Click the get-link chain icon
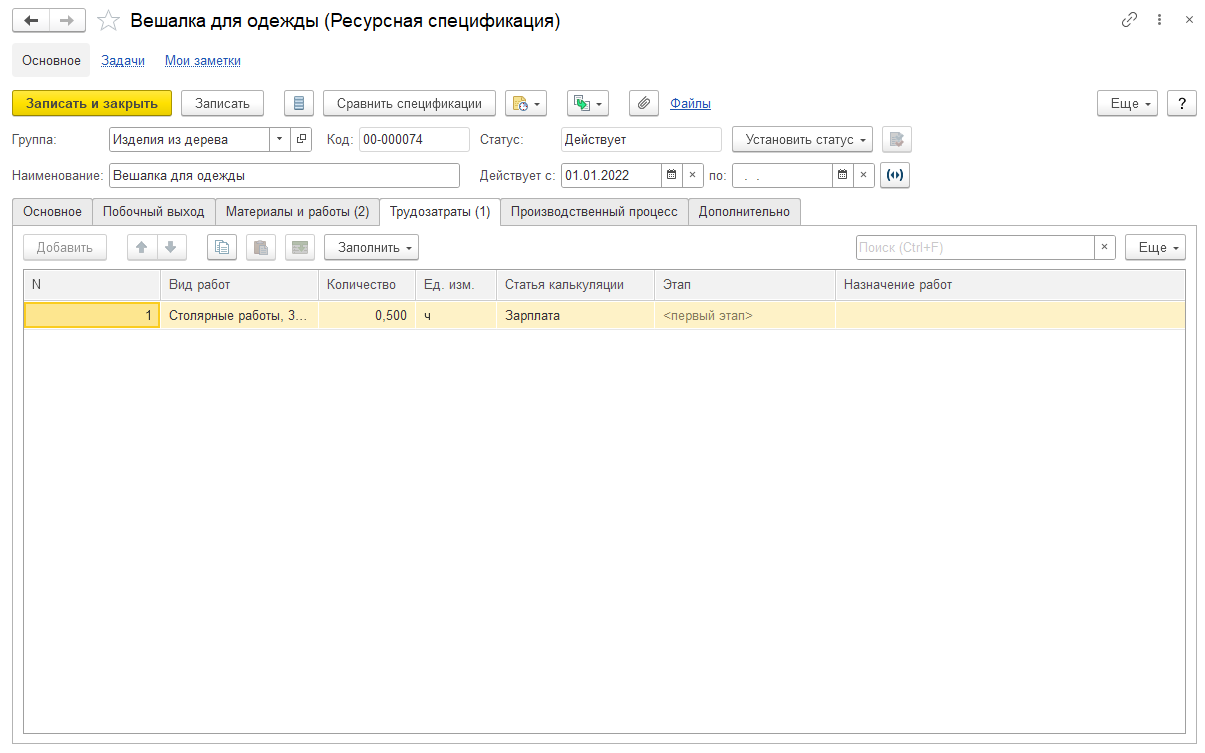This screenshot has width=1205, height=753. (1130, 20)
